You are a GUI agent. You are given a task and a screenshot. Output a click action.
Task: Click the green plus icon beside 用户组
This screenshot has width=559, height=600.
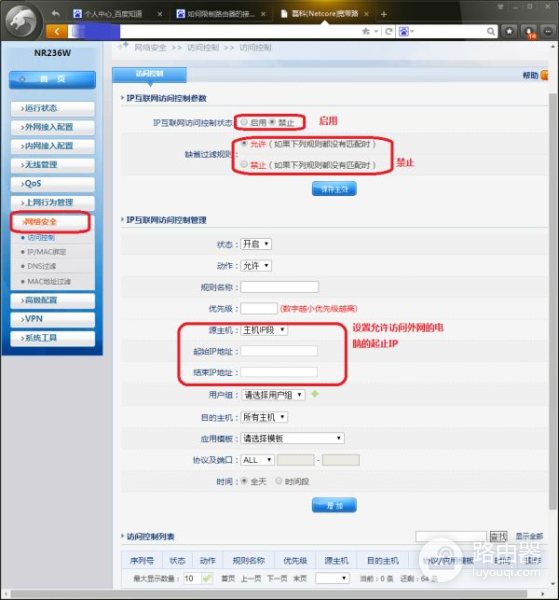point(315,394)
